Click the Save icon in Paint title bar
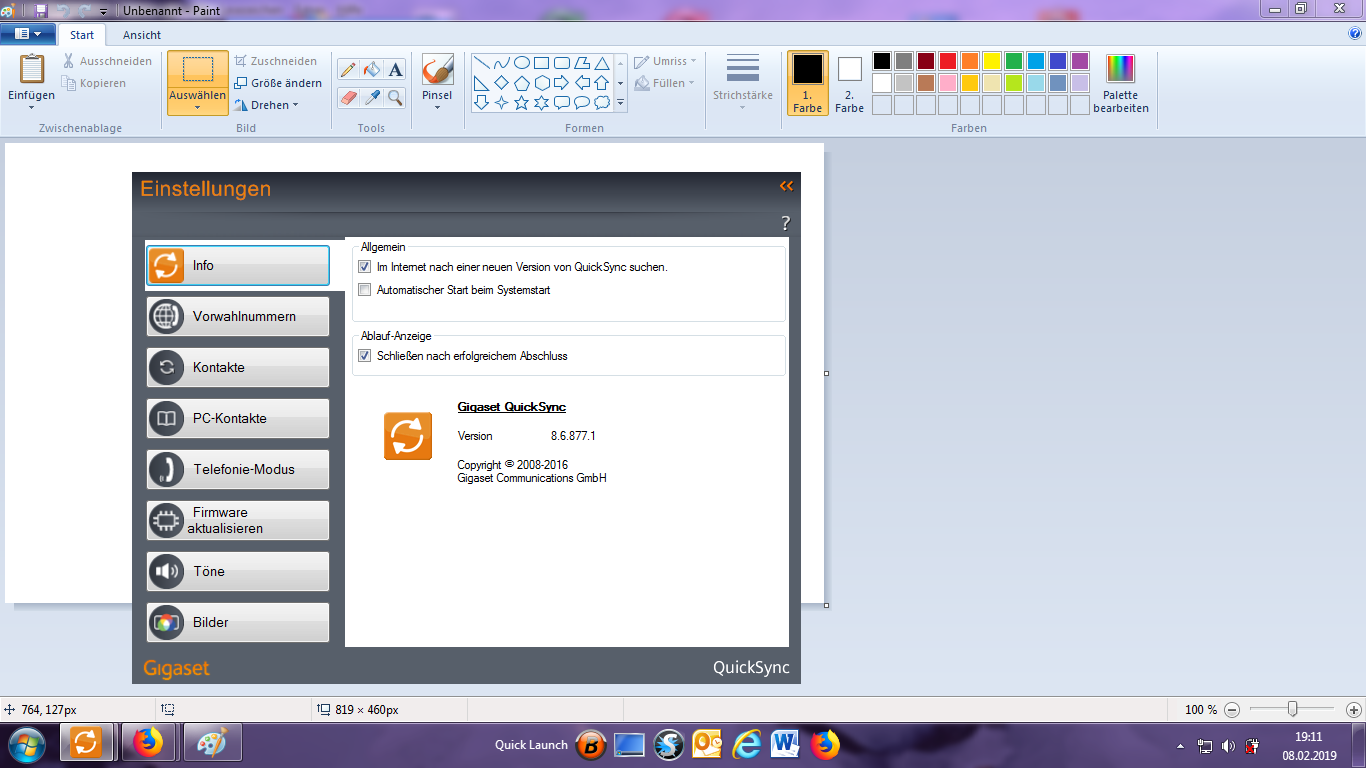 (x=41, y=11)
